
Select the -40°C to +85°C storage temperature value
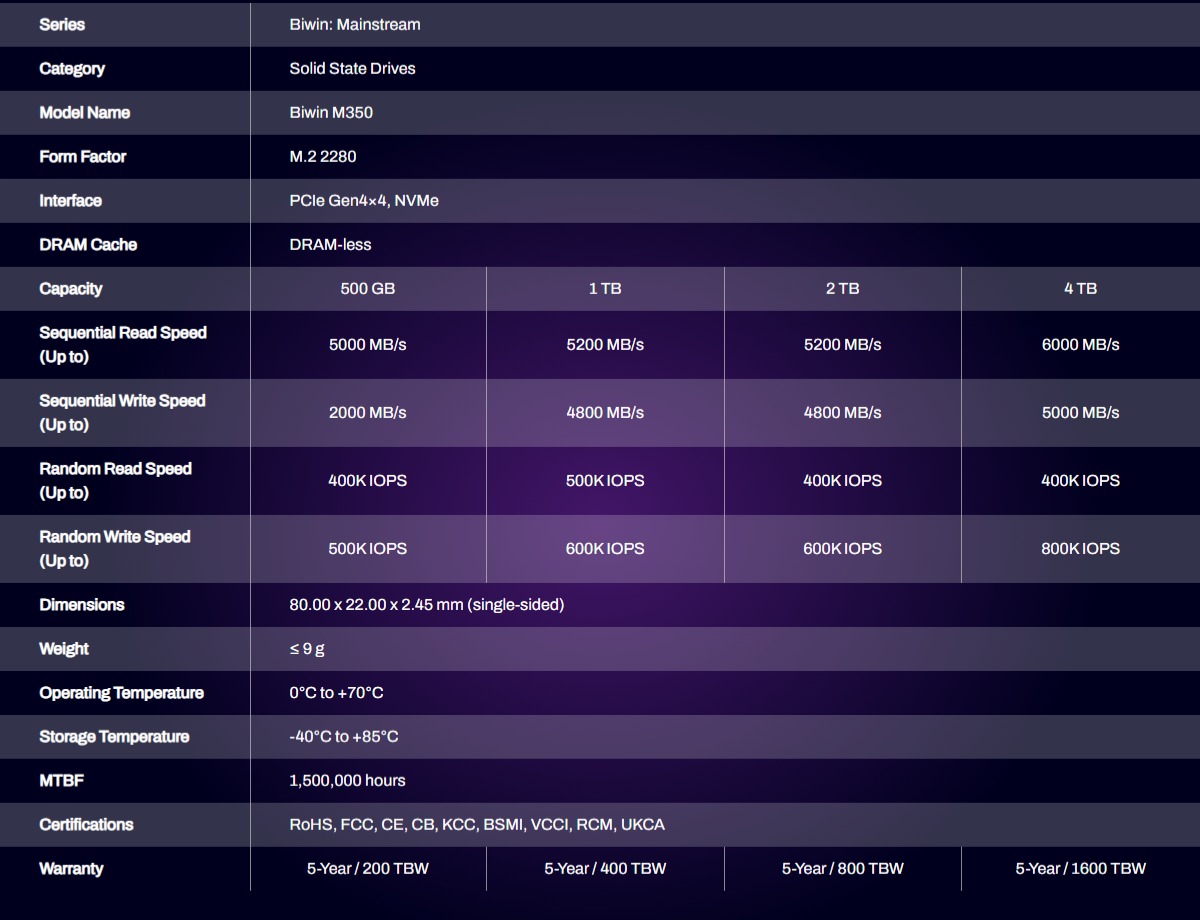(344, 737)
